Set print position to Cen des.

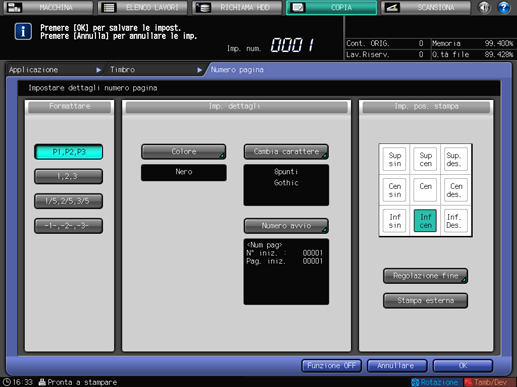click(x=456, y=190)
